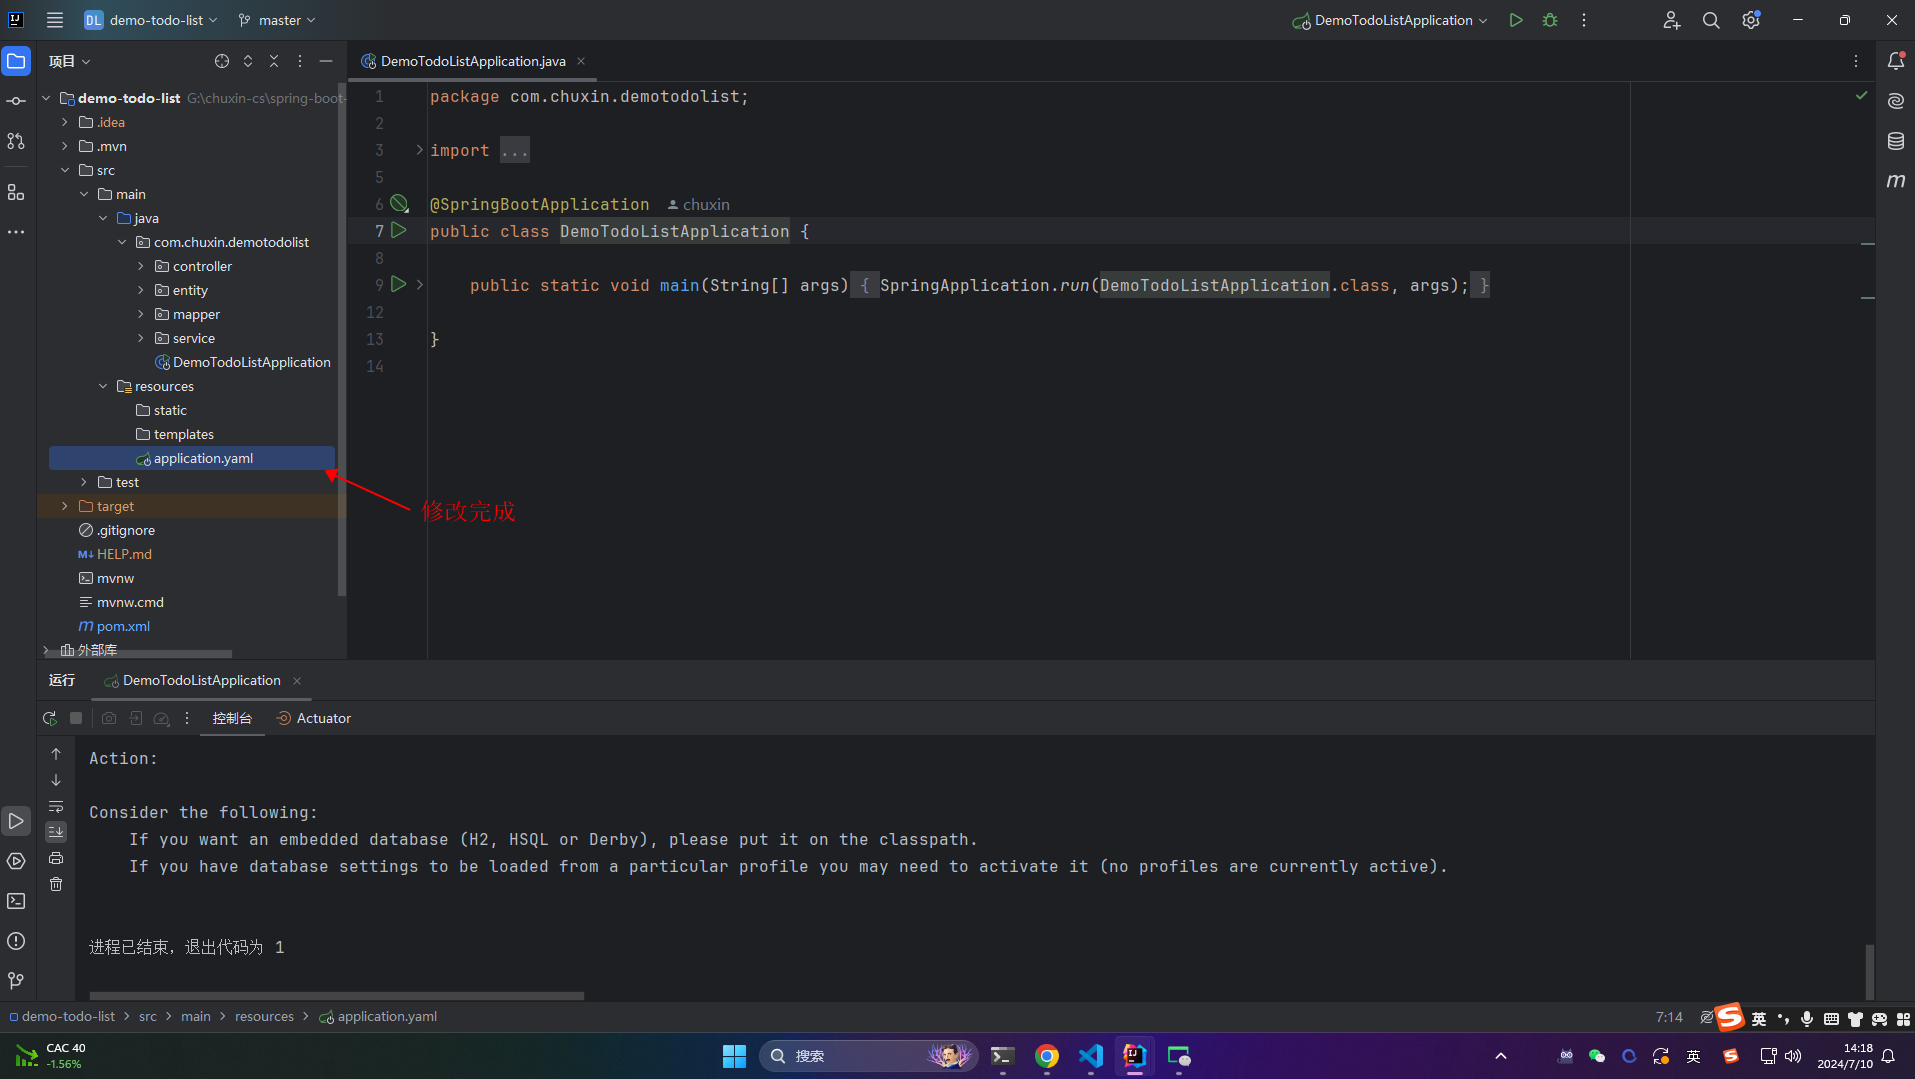Open the 项目 view dropdown
The image size is (1915, 1079).
click(x=69, y=61)
